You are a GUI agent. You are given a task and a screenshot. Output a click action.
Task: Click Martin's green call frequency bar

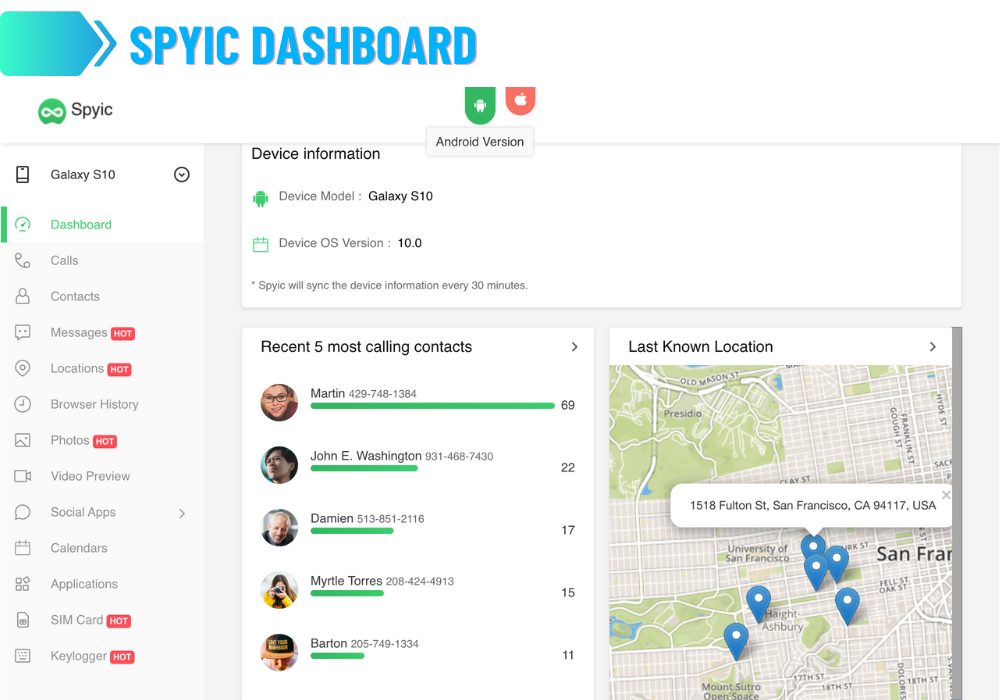(430, 406)
